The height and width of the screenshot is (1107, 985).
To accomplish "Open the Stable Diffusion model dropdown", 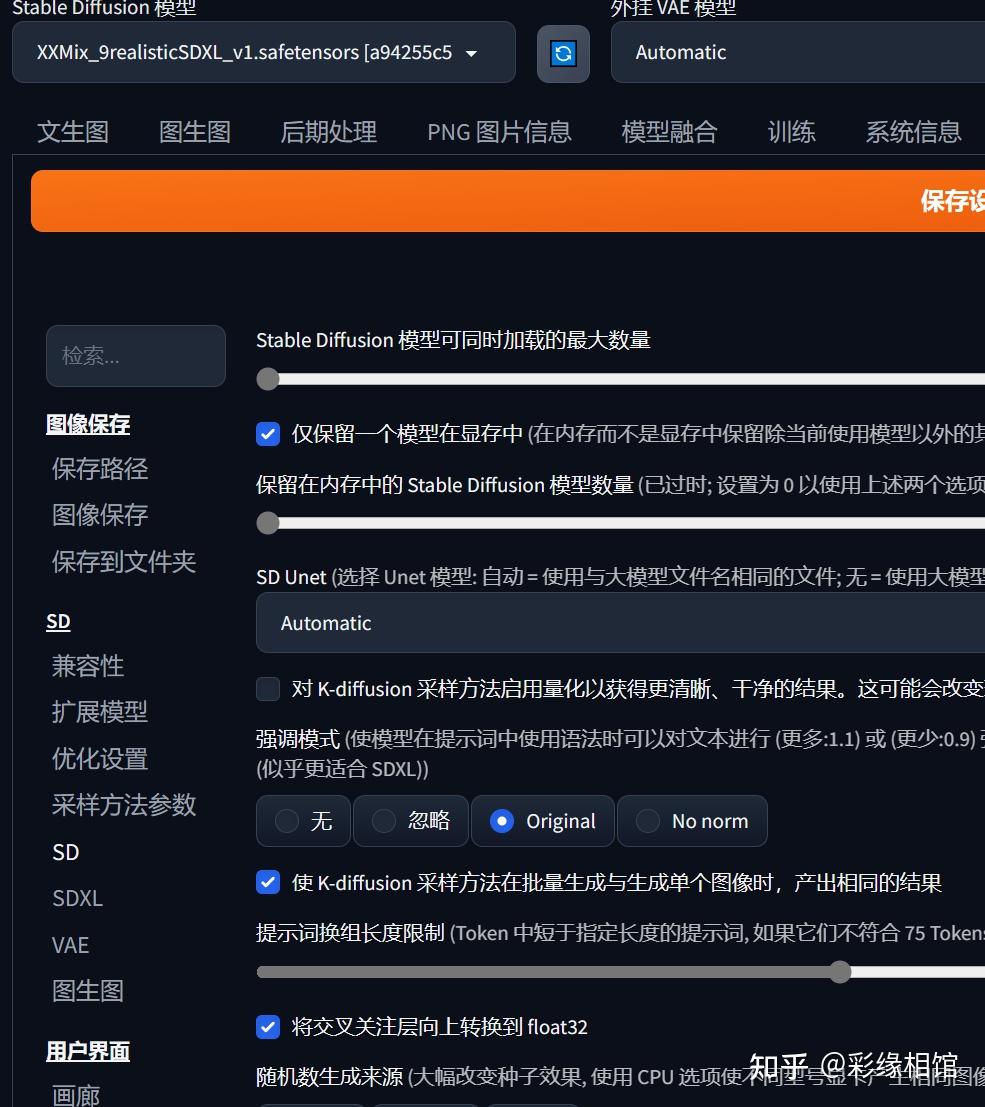I will click(264, 52).
